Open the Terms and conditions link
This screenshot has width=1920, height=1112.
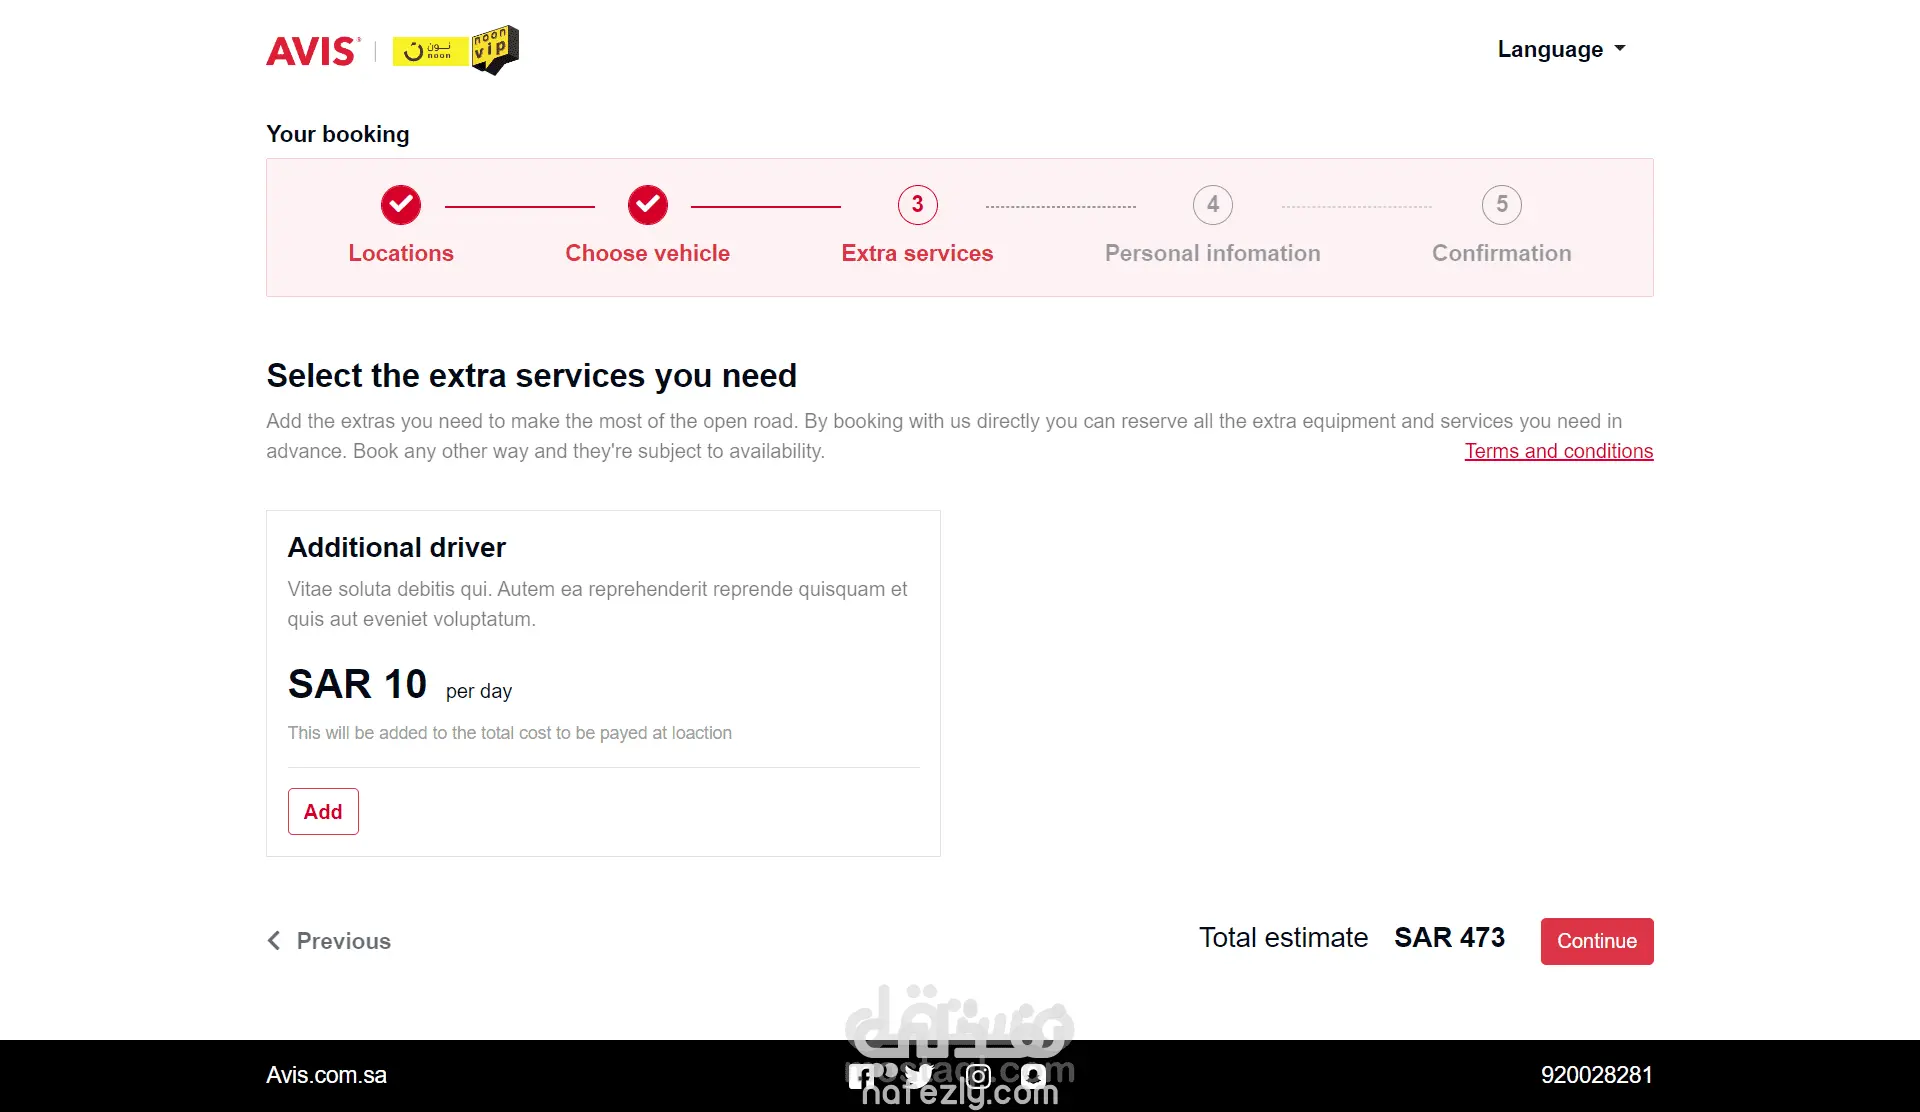click(1558, 451)
